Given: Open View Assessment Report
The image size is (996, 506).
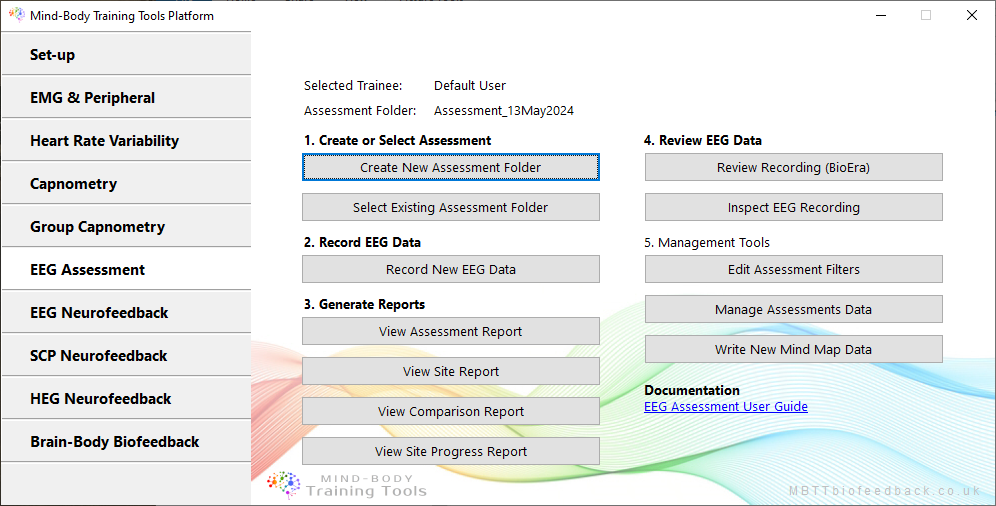Looking at the screenshot, I should coord(450,331).
